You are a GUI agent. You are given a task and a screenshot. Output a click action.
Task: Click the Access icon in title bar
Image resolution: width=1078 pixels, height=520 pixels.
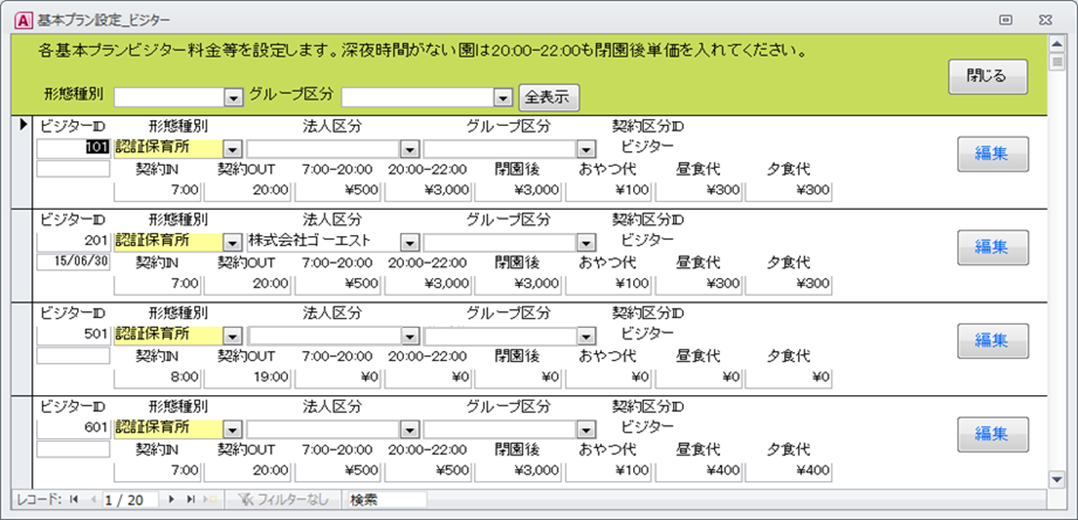tap(19, 19)
